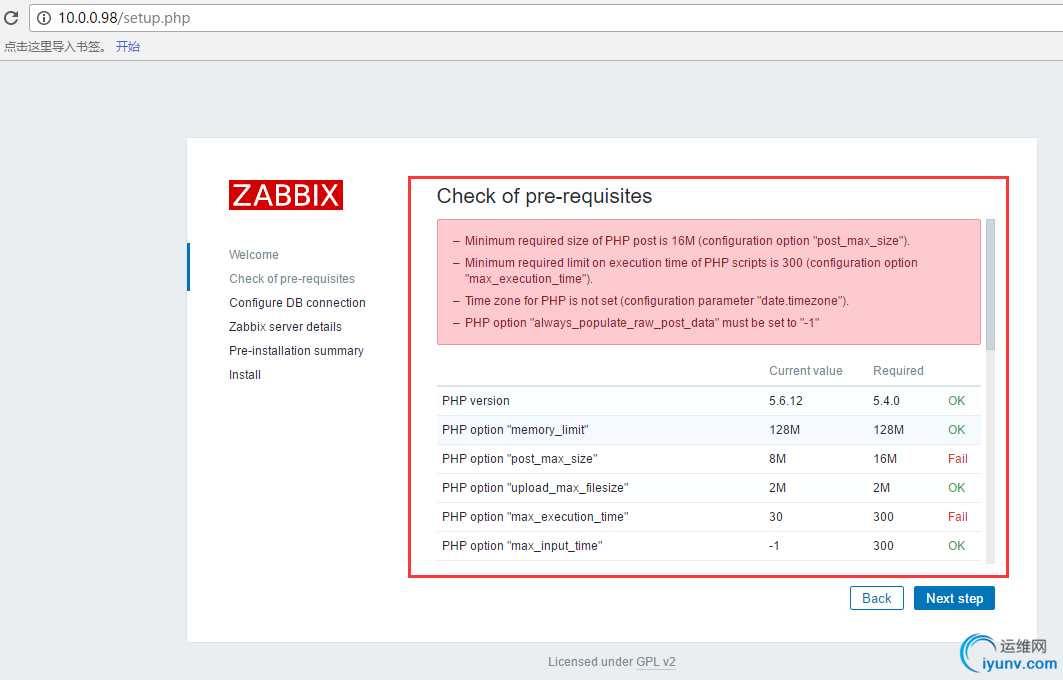Click the ZABBIX logo
The image size is (1063, 680).
[x=286, y=195]
